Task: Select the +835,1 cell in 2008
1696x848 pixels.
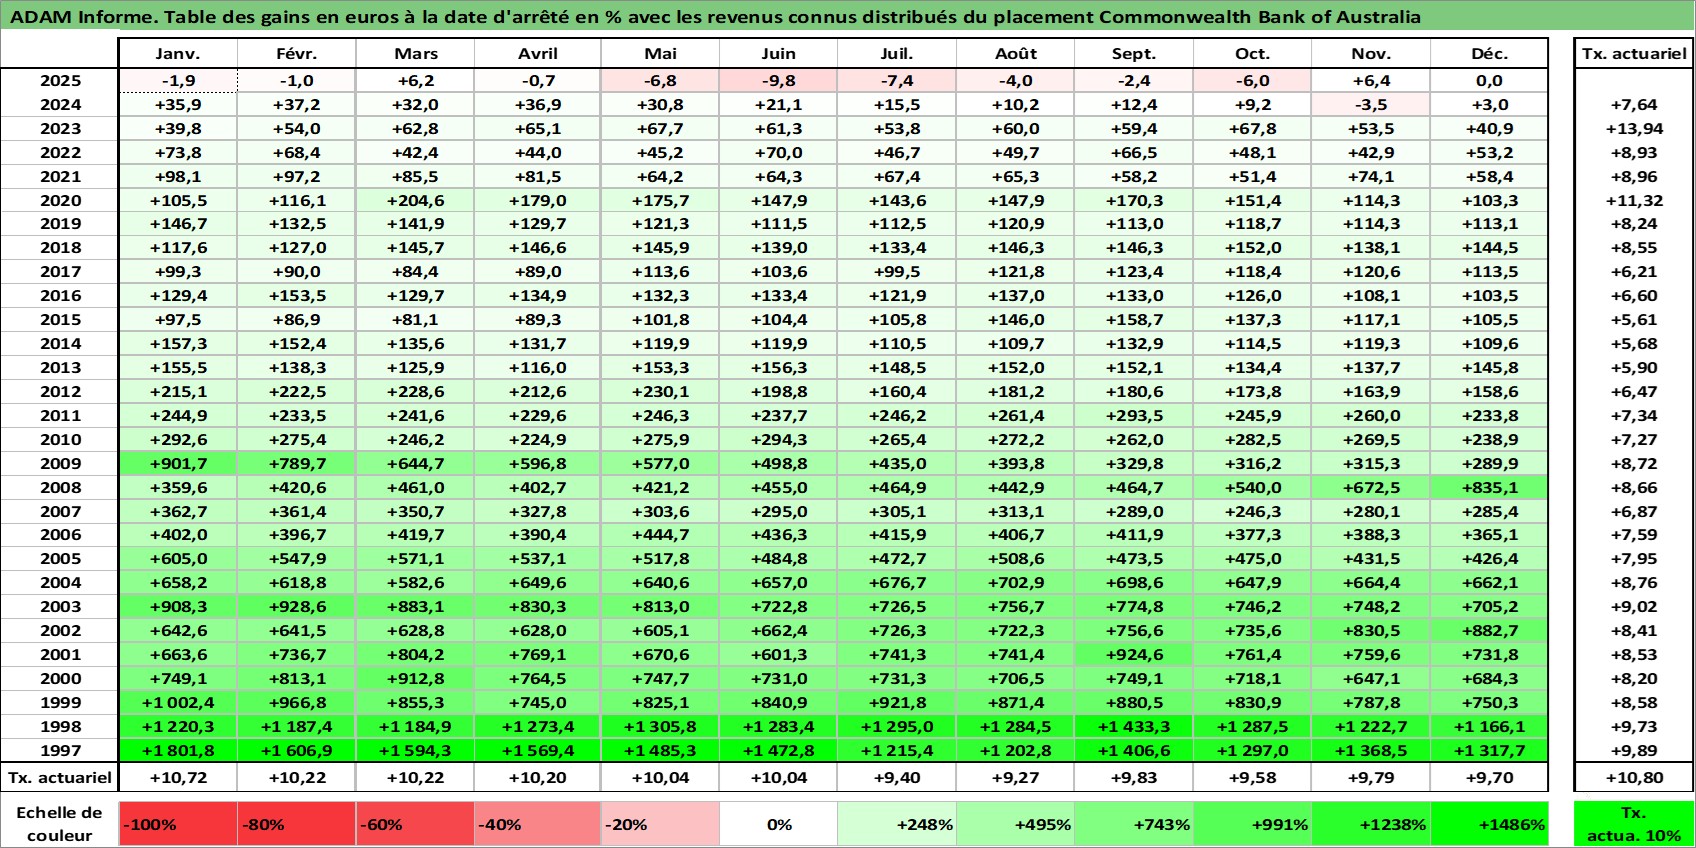Action: click(1489, 487)
